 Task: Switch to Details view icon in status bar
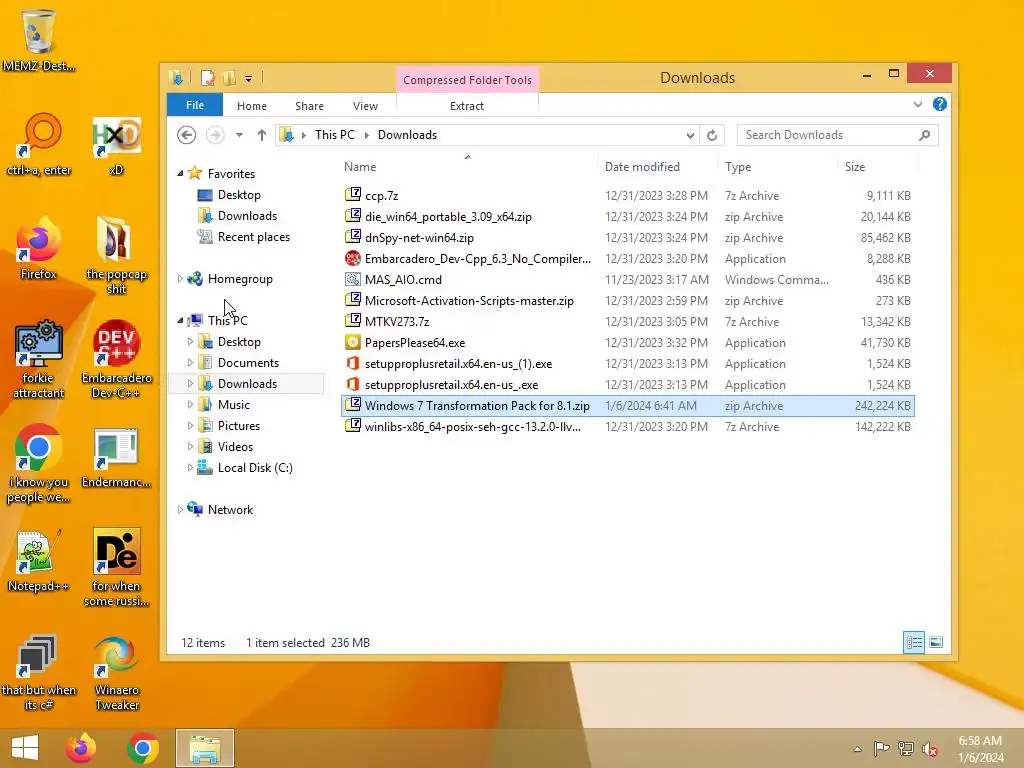coord(914,643)
